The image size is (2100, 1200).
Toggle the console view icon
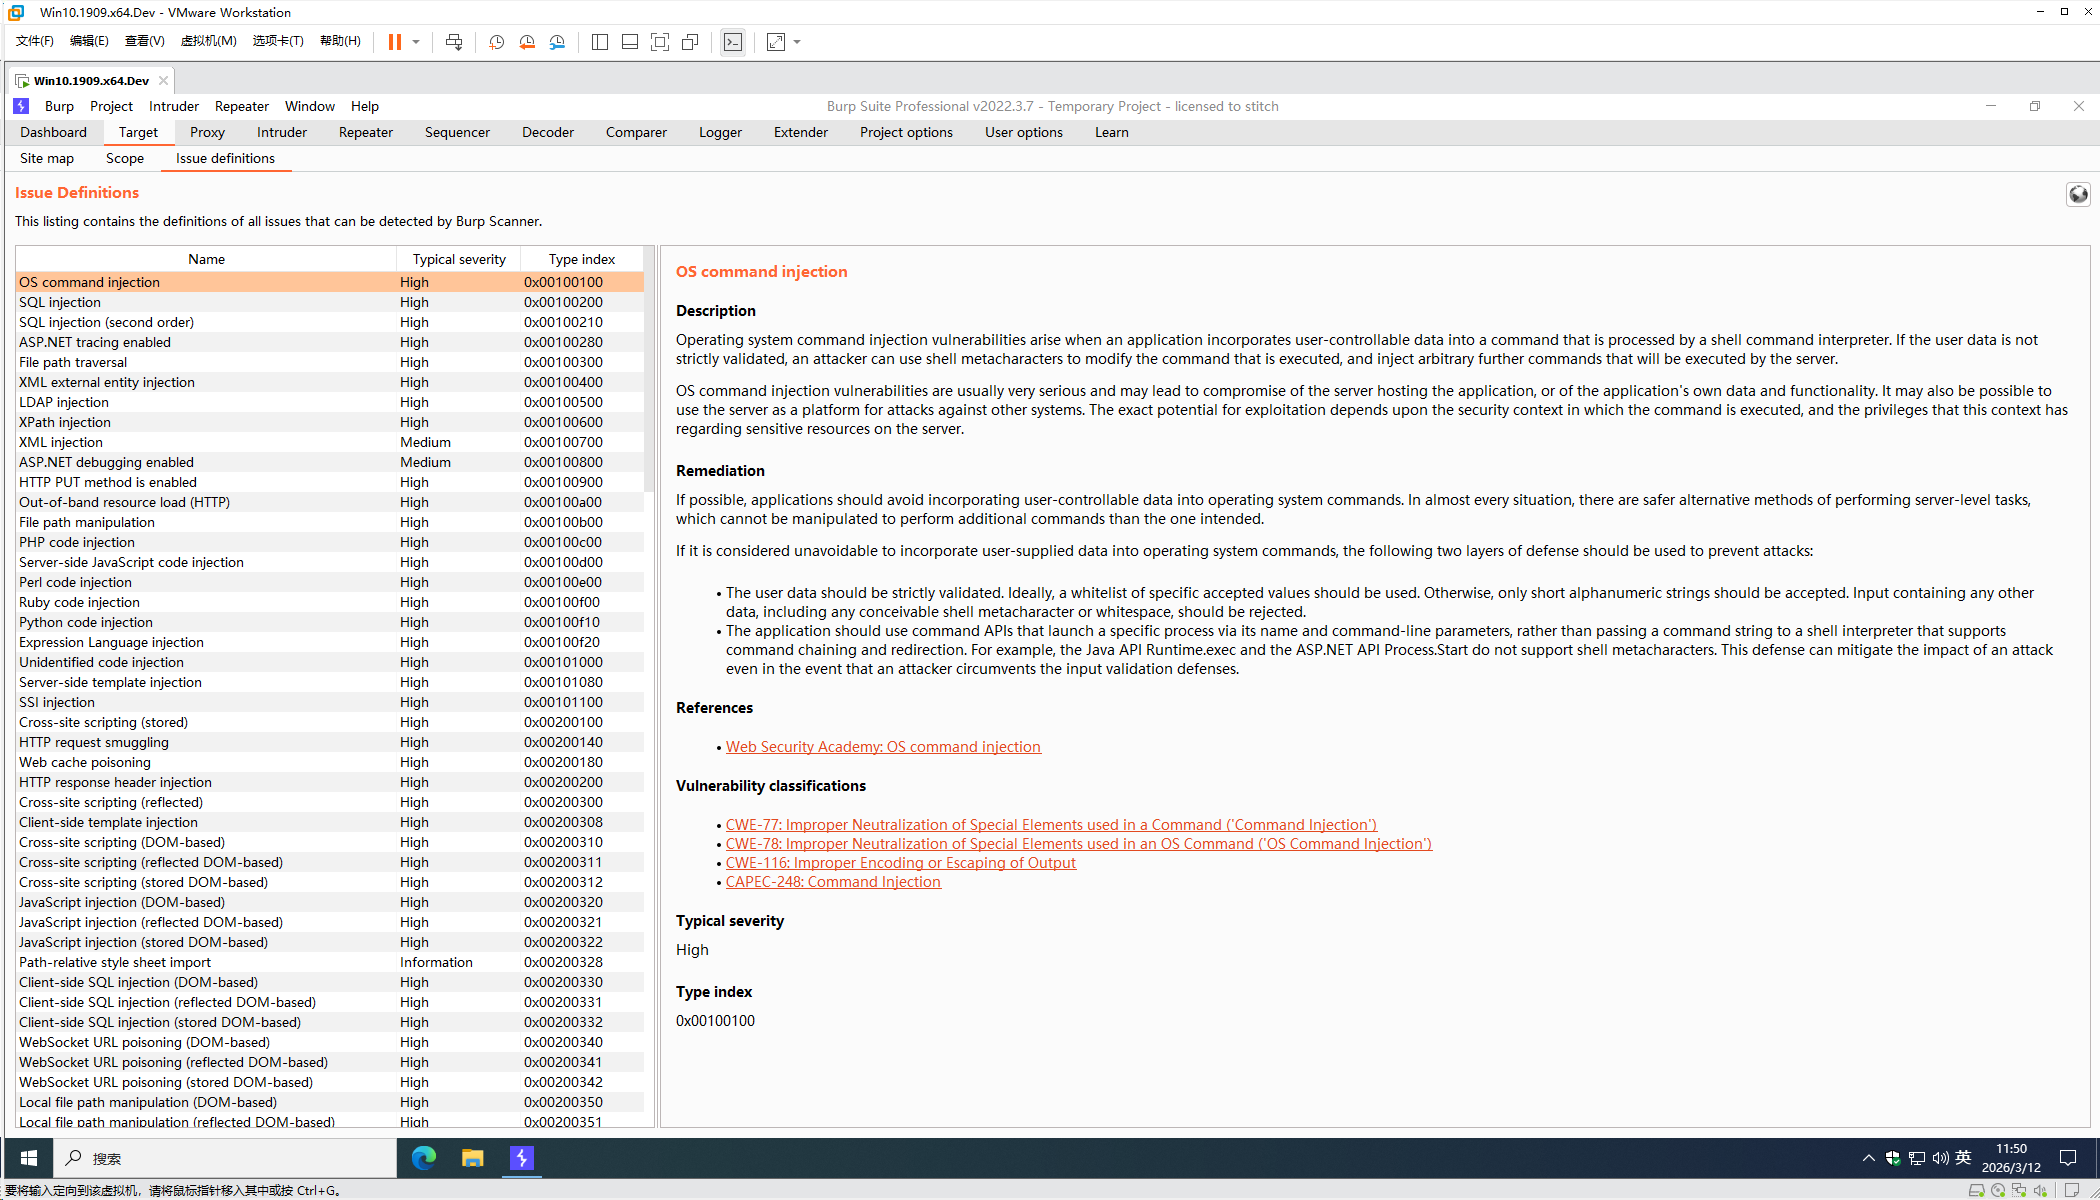(733, 42)
